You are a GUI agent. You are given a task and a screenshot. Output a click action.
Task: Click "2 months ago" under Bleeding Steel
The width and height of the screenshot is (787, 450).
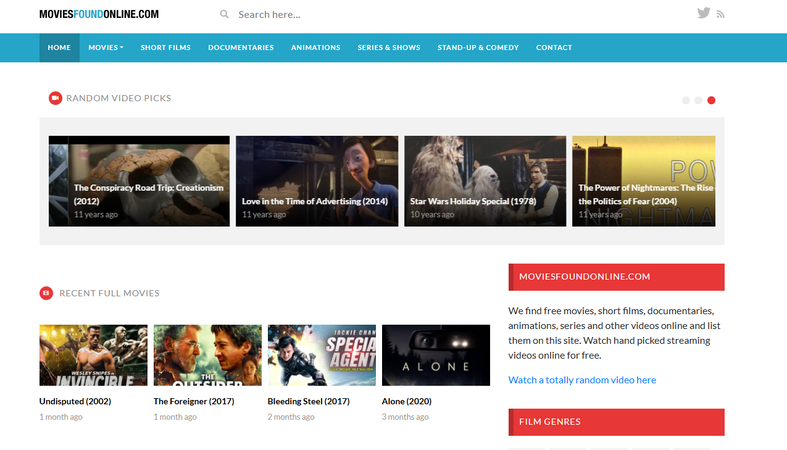point(291,417)
